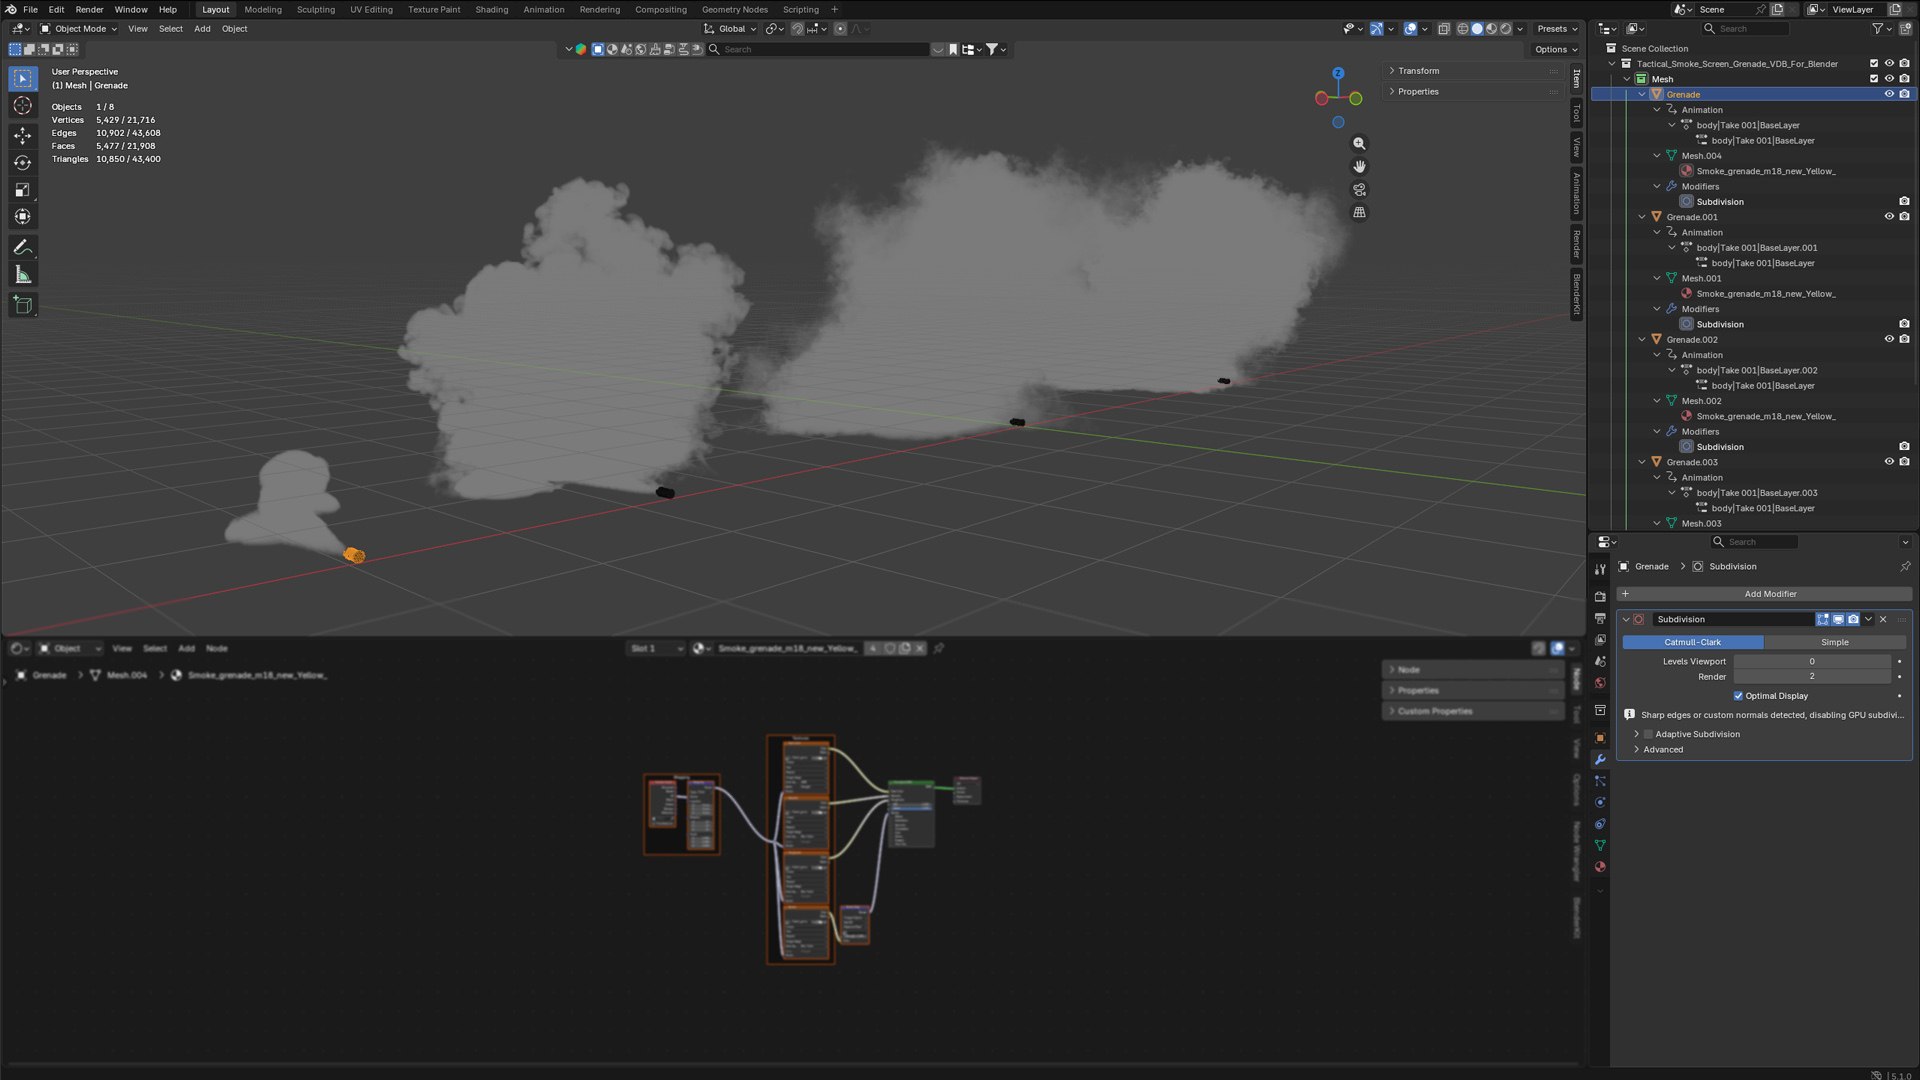Switch to the Shading workspace tab
This screenshot has width=1920, height=1080.
click(491, 10)
